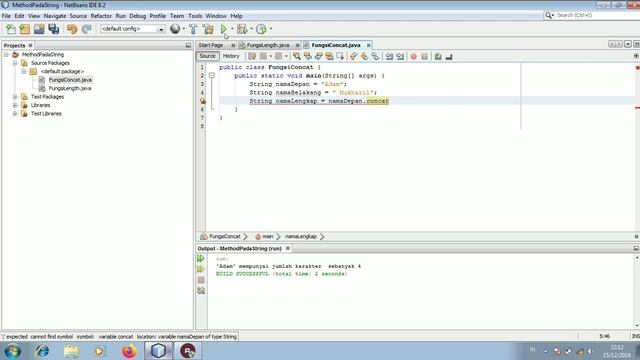Image resolution: width=640 pixels, height=360 pixels.
Task: Open Run Project dropdown arrow
Action: [x=232, y=29]
